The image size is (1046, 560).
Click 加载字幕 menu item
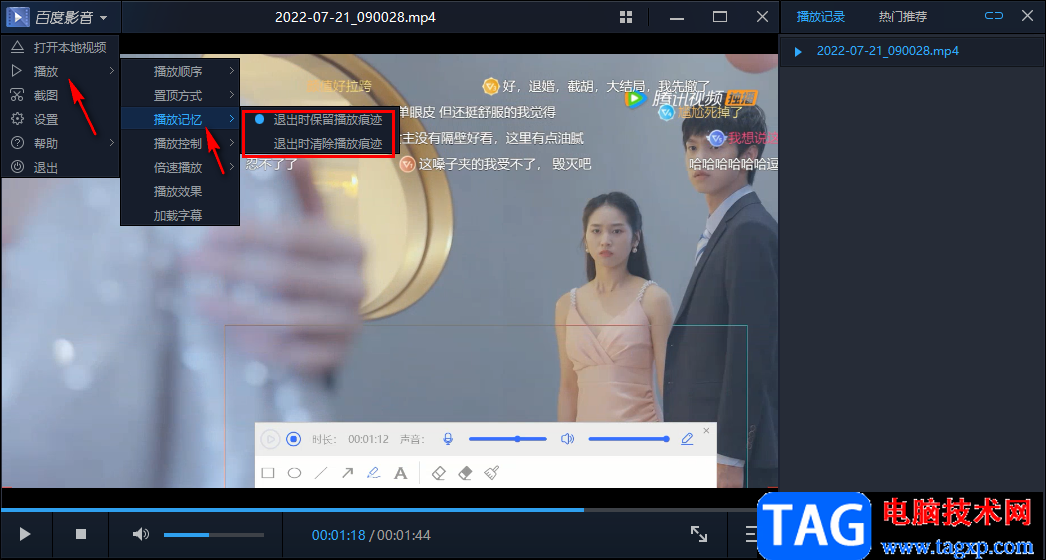(x=179, y=215)
